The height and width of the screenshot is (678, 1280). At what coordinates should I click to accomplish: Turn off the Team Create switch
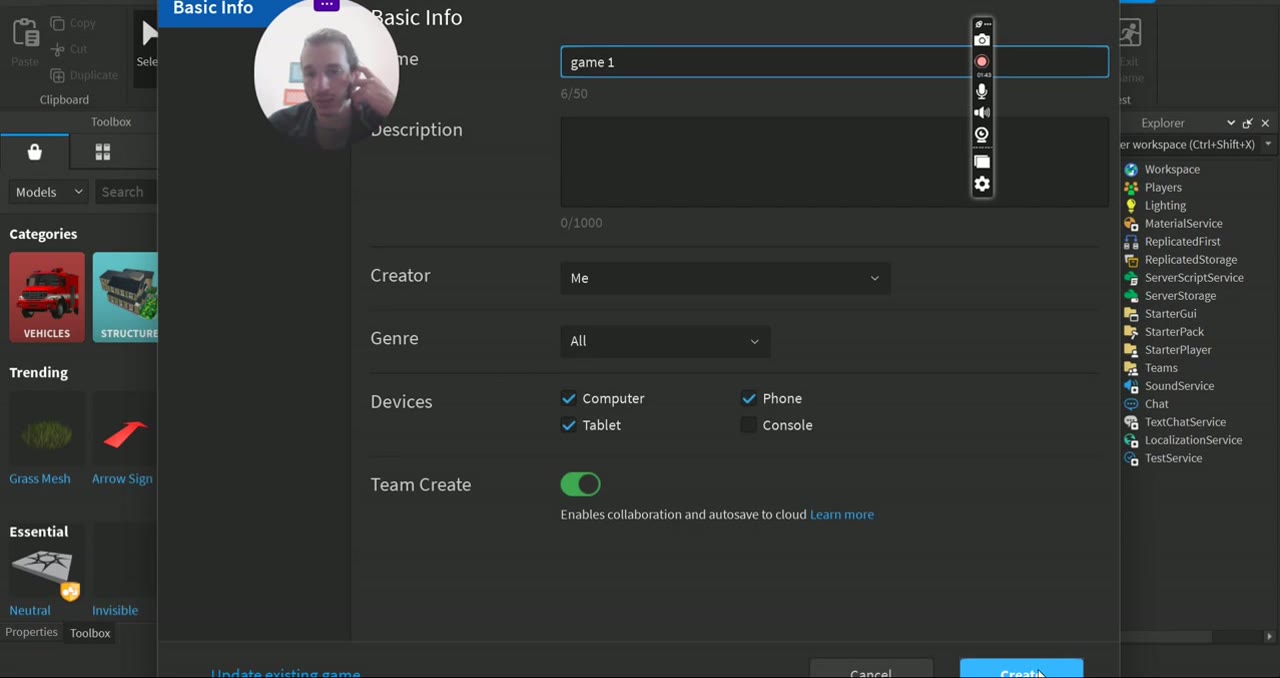581,484
